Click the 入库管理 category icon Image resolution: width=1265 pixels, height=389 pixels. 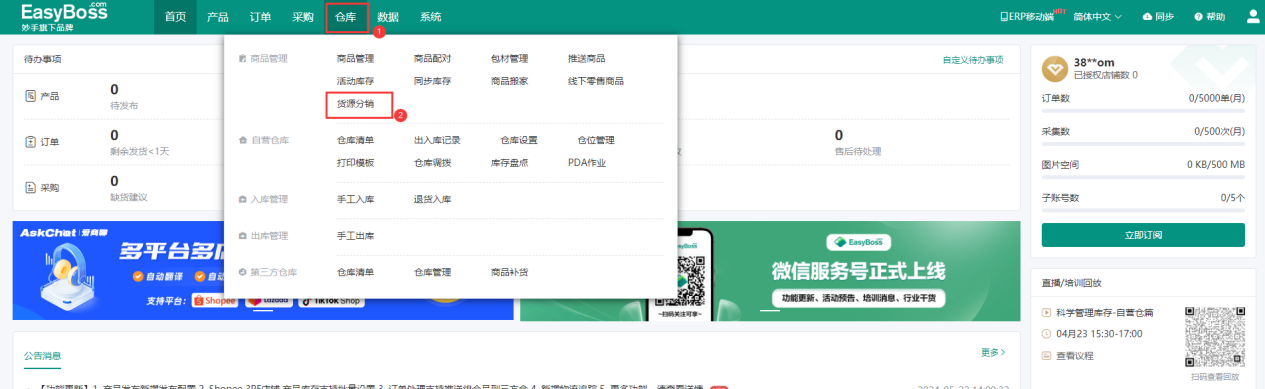243,200
